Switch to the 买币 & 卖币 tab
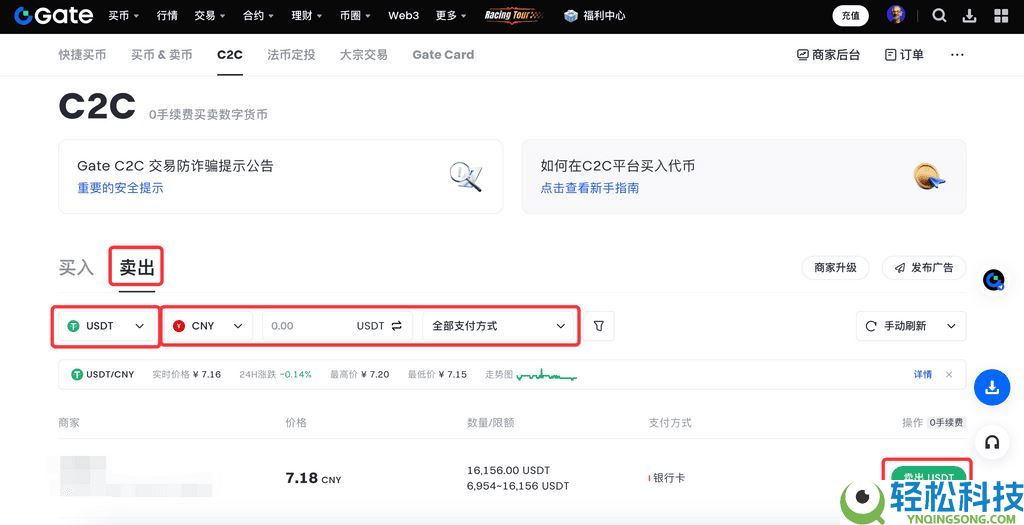 [x=162, y=55]
